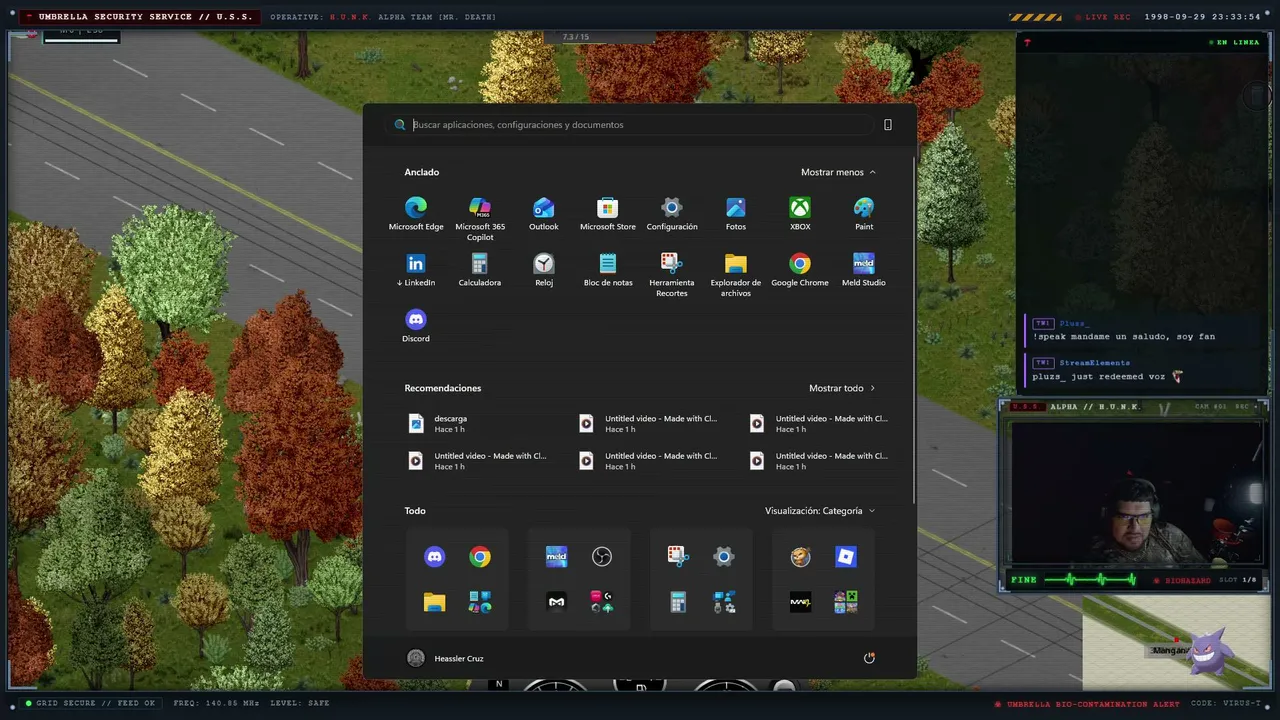
Task: Open the calculator icon in the Todo utilities group
Action: (x=678, y=602)
